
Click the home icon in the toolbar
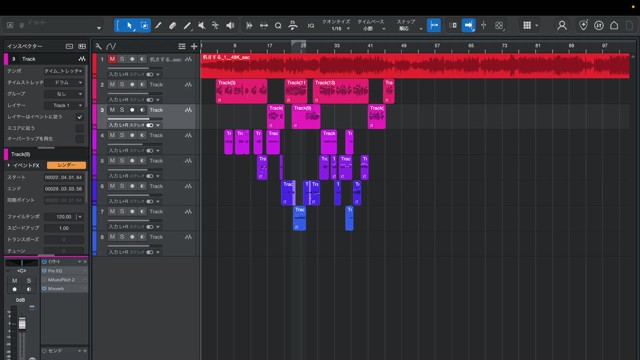tap(614, 25)
